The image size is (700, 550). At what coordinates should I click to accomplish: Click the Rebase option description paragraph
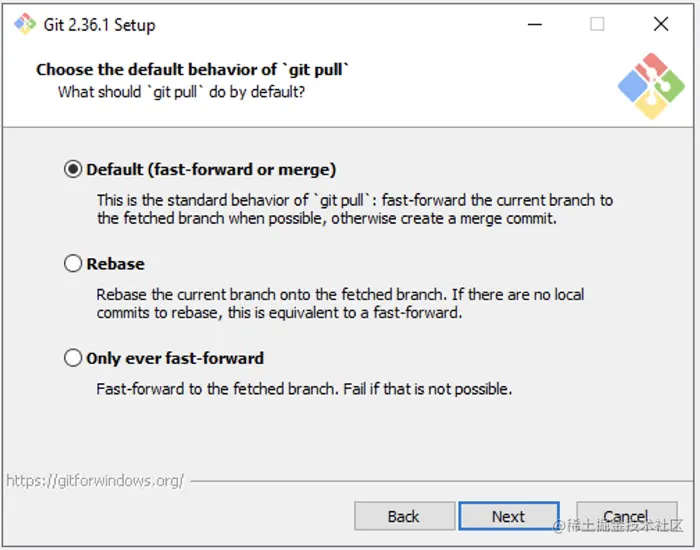tap(340, 303)
